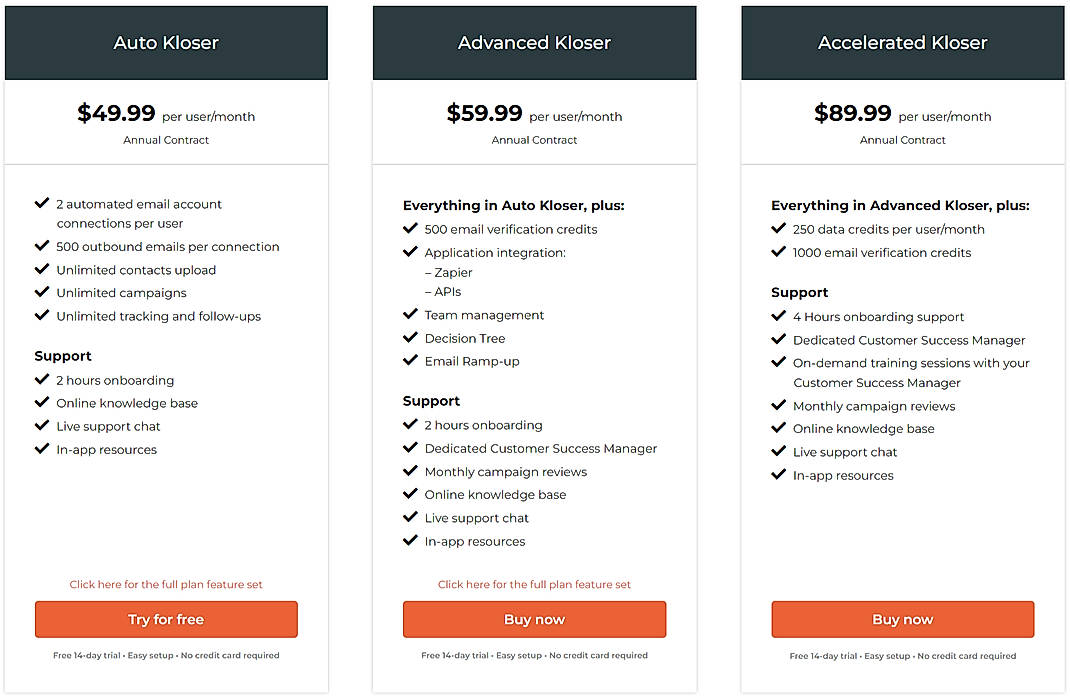
Task: Open the full plan feature set for Advanced Kloser
Action: 534,585
